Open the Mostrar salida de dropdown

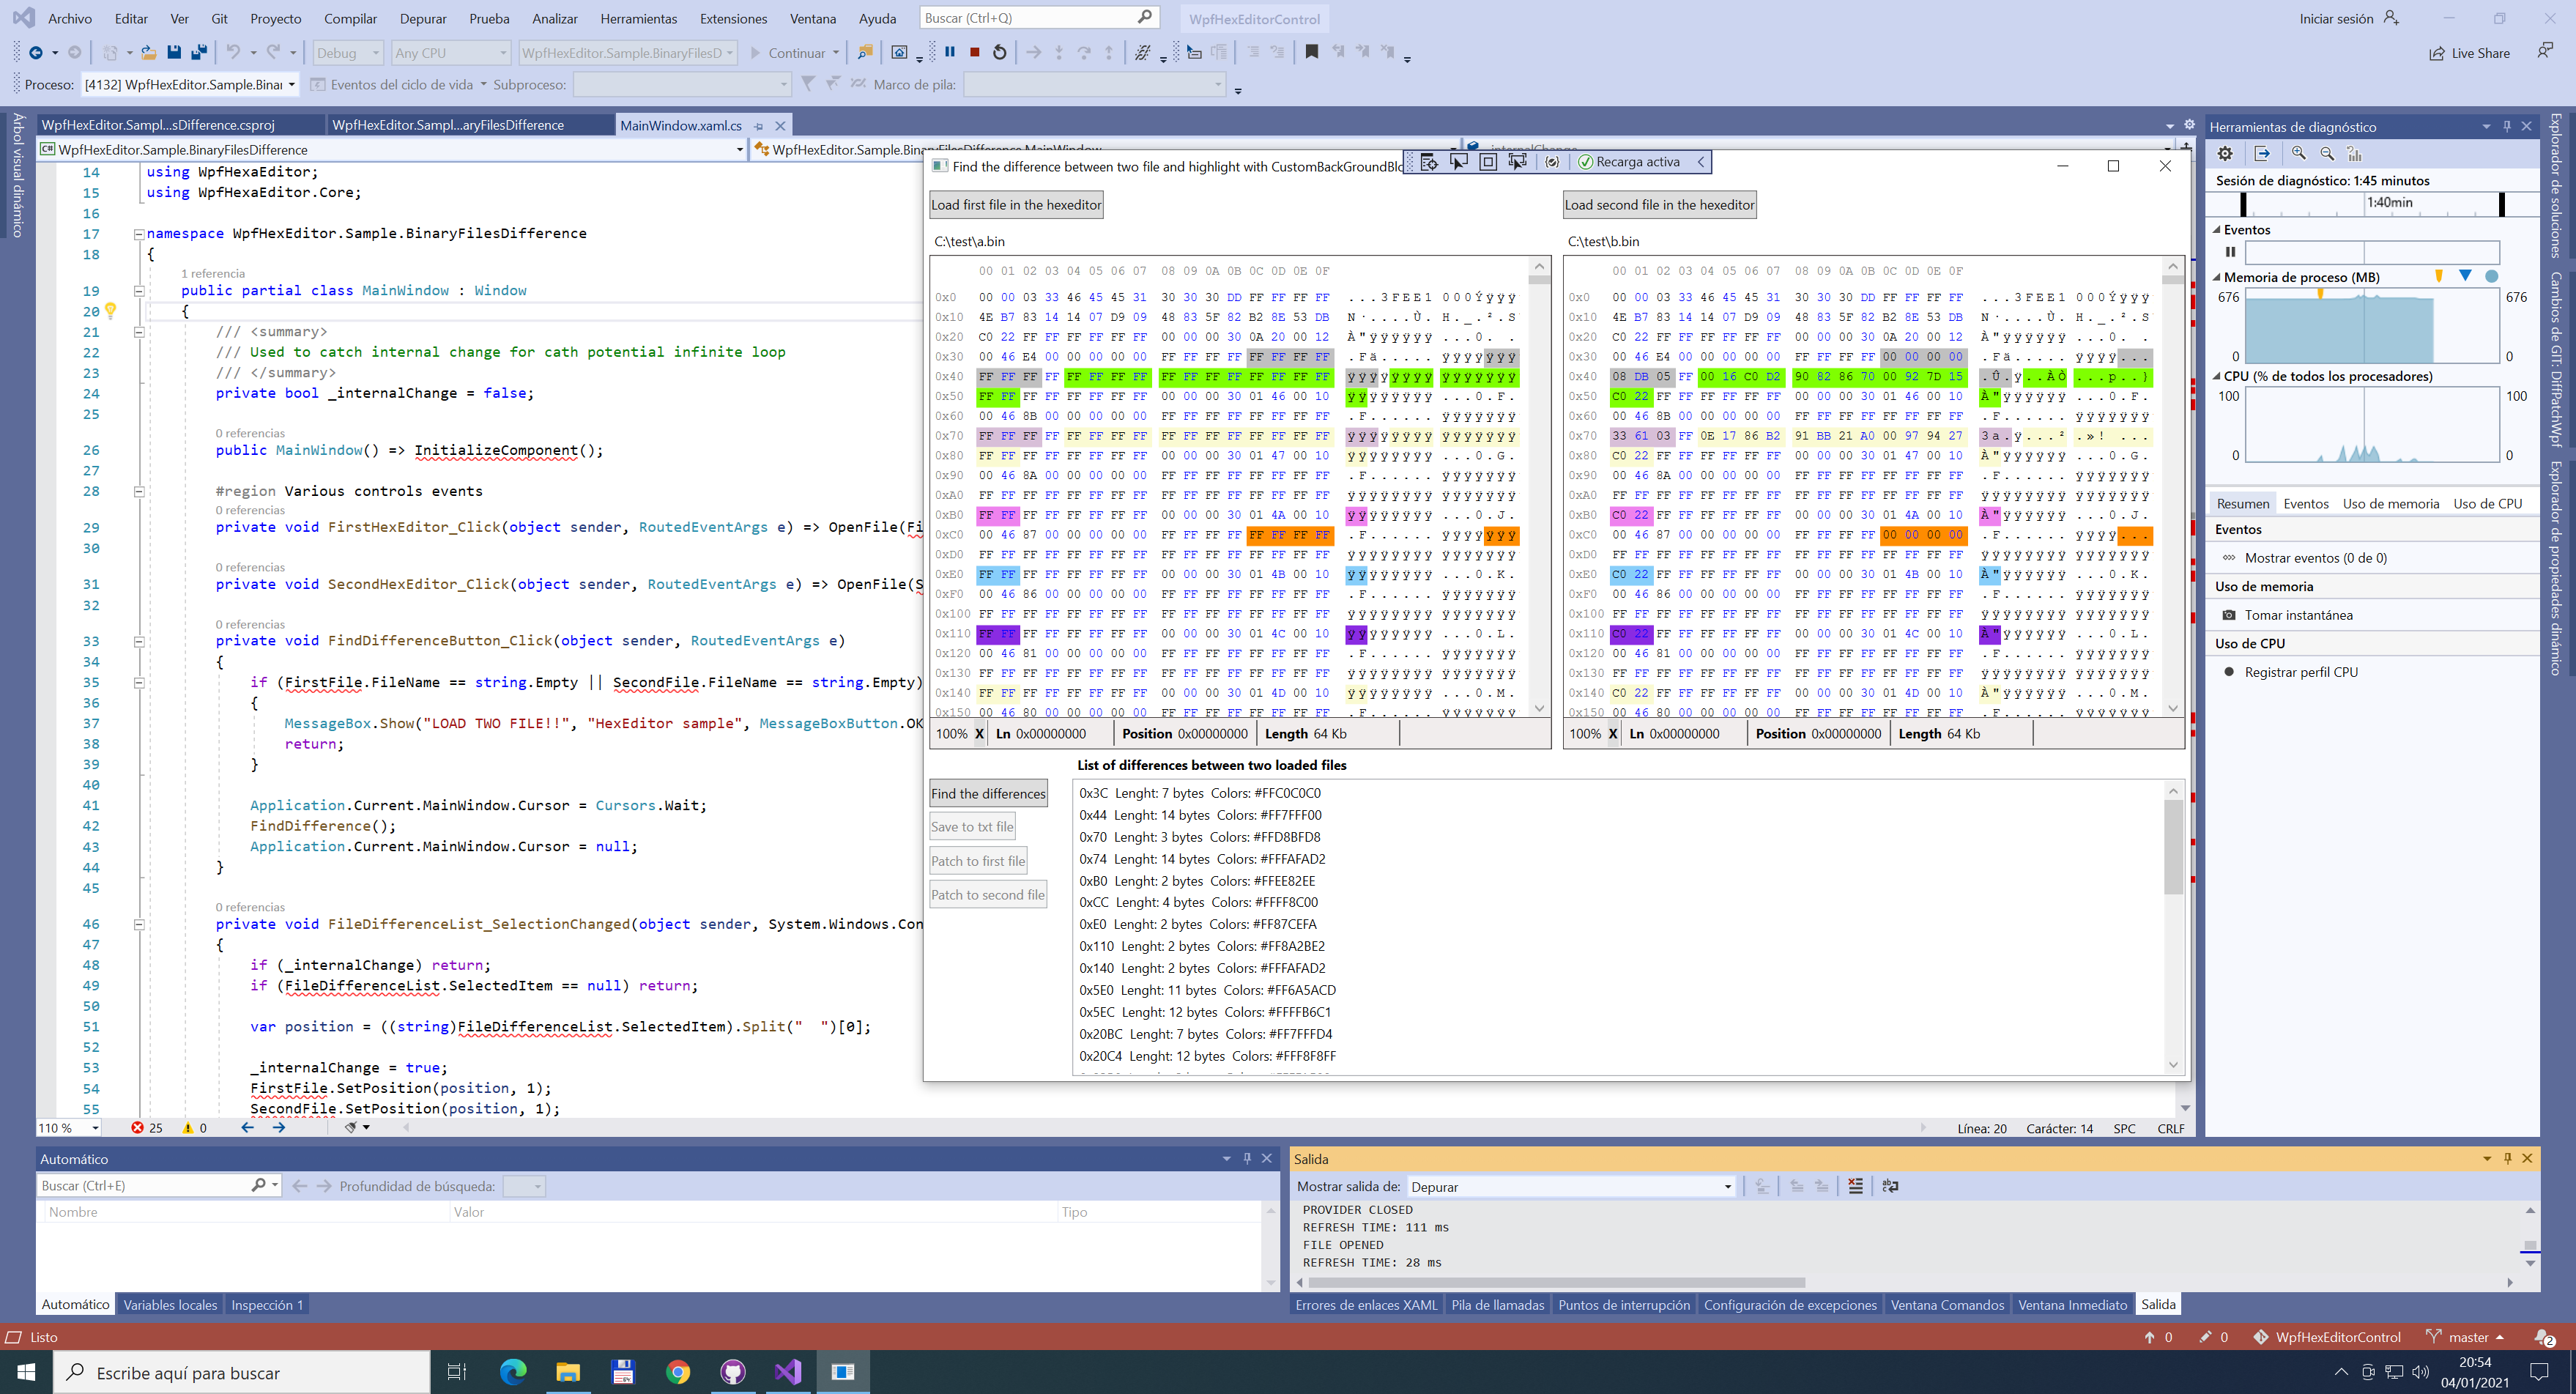(1570, 1186)
